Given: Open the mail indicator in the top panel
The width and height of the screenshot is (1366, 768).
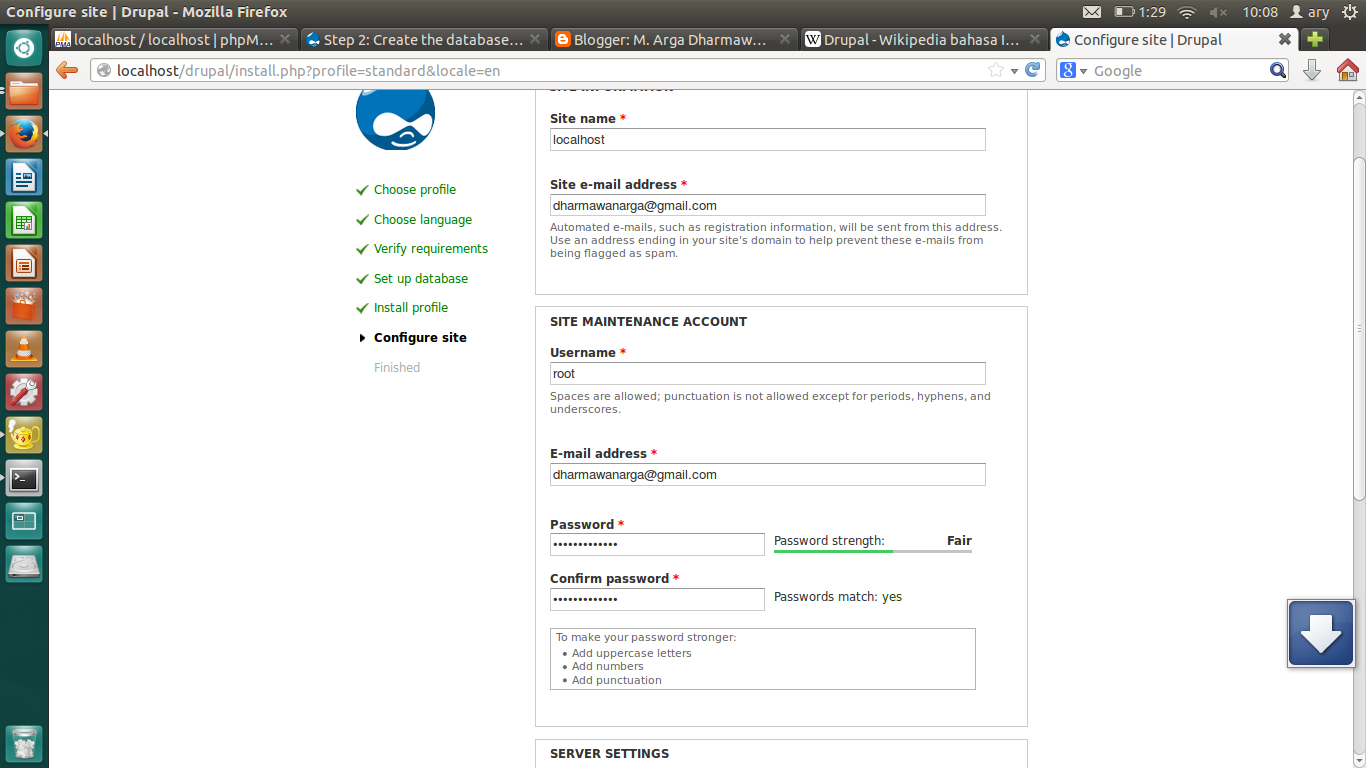Looking at the screenshot, I should [1092, 12].
